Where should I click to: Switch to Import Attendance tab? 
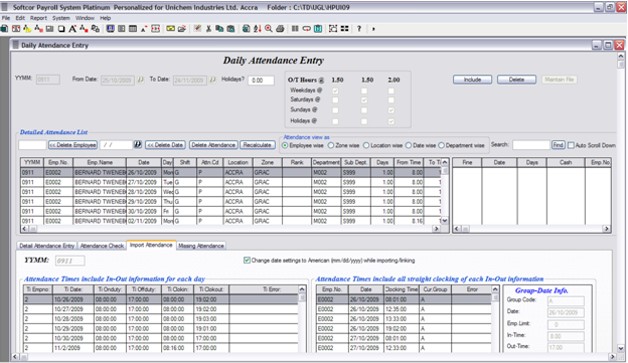tap(151, 245)
